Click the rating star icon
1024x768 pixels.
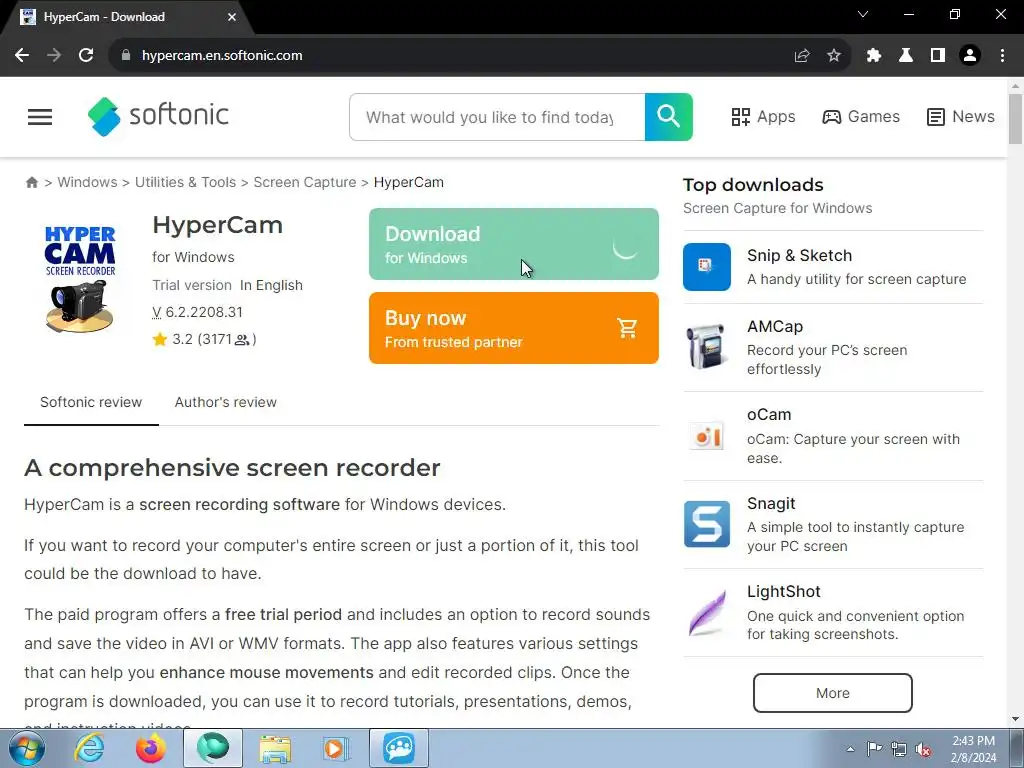coord(160,339)
